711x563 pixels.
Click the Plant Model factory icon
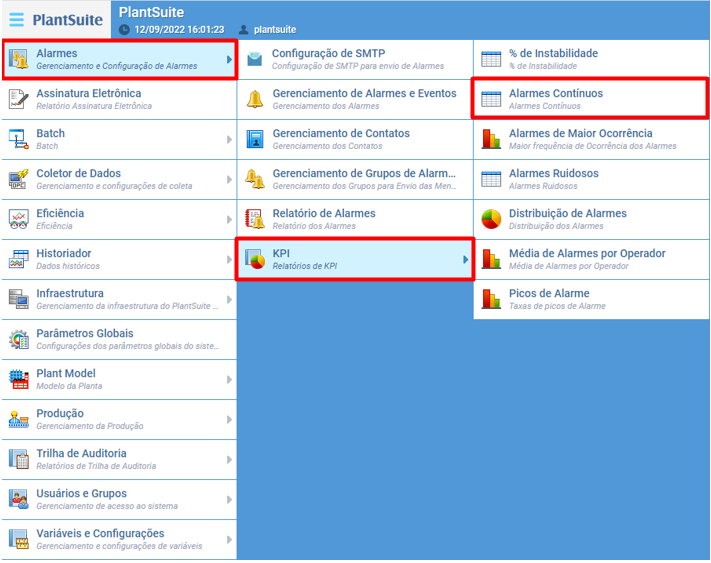tap(19, 379)
